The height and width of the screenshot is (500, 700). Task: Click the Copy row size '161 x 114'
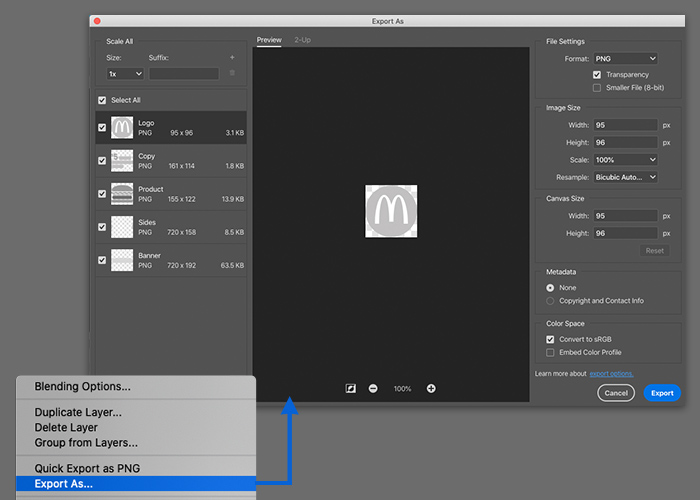click(x=181, y=166)
